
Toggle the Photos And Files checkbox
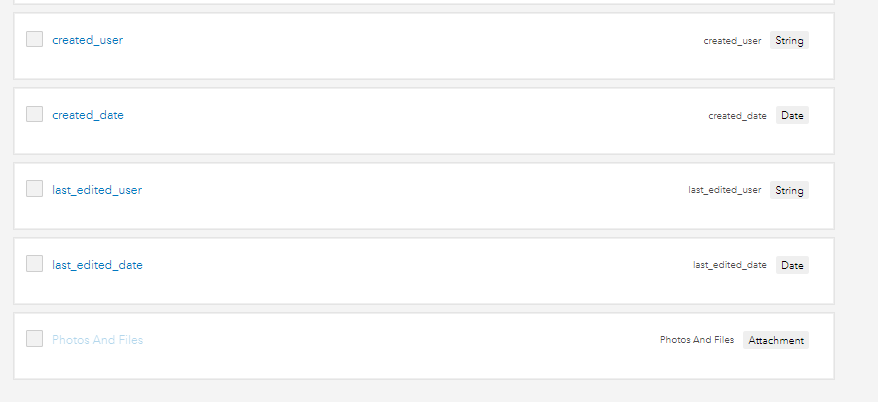(x=35, y=339)
